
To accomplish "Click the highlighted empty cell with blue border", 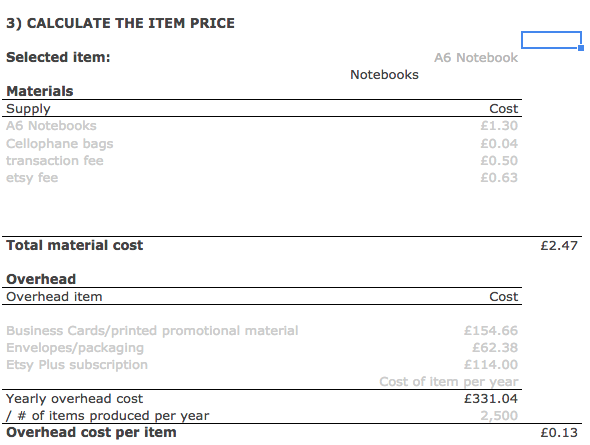I will (x=551, y=40).
